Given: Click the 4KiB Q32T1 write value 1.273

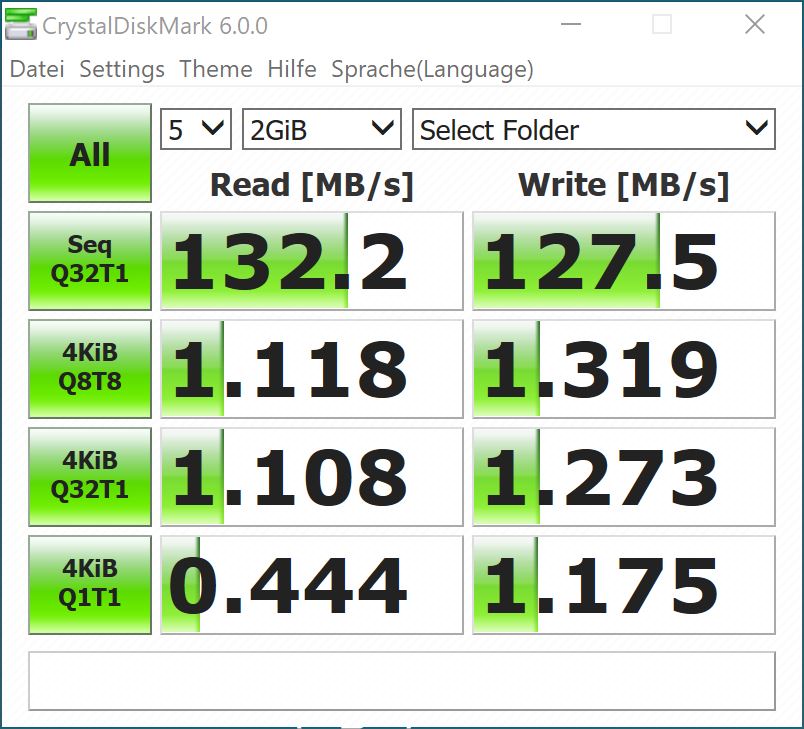Looking at the screenshot, I should 624,477.
